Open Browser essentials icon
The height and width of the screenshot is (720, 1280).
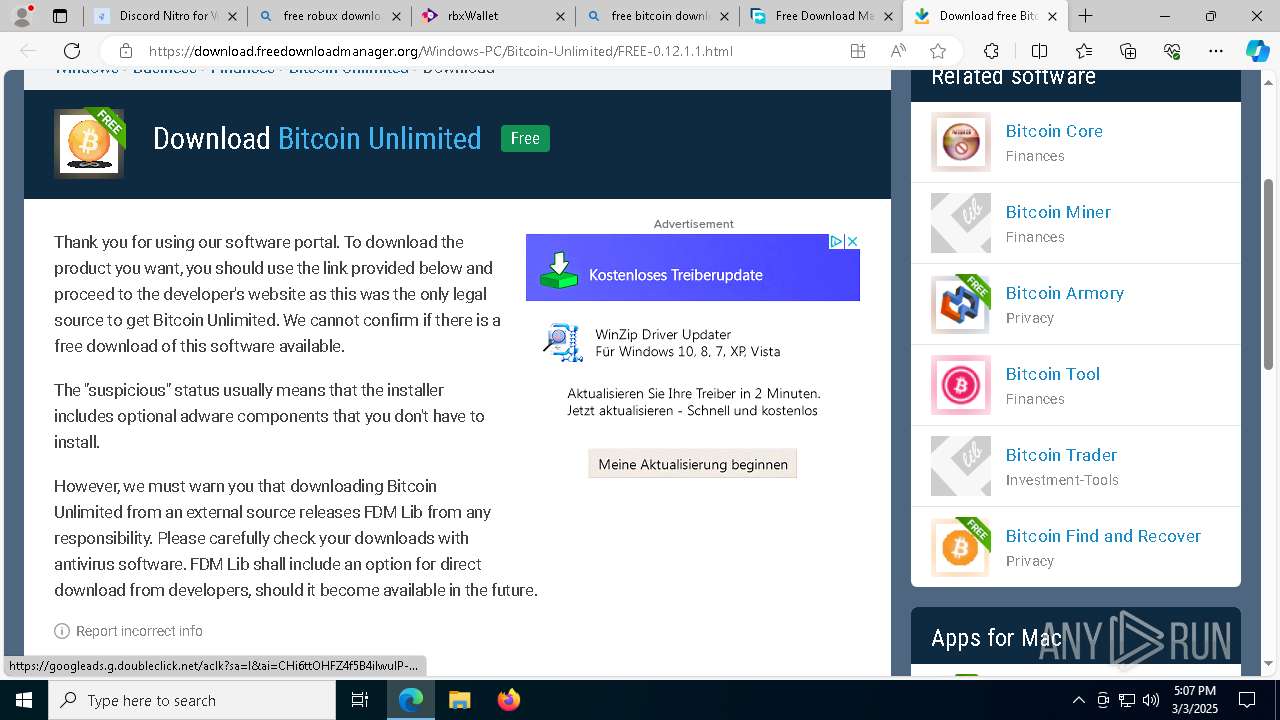click(x=1172, y=51)
